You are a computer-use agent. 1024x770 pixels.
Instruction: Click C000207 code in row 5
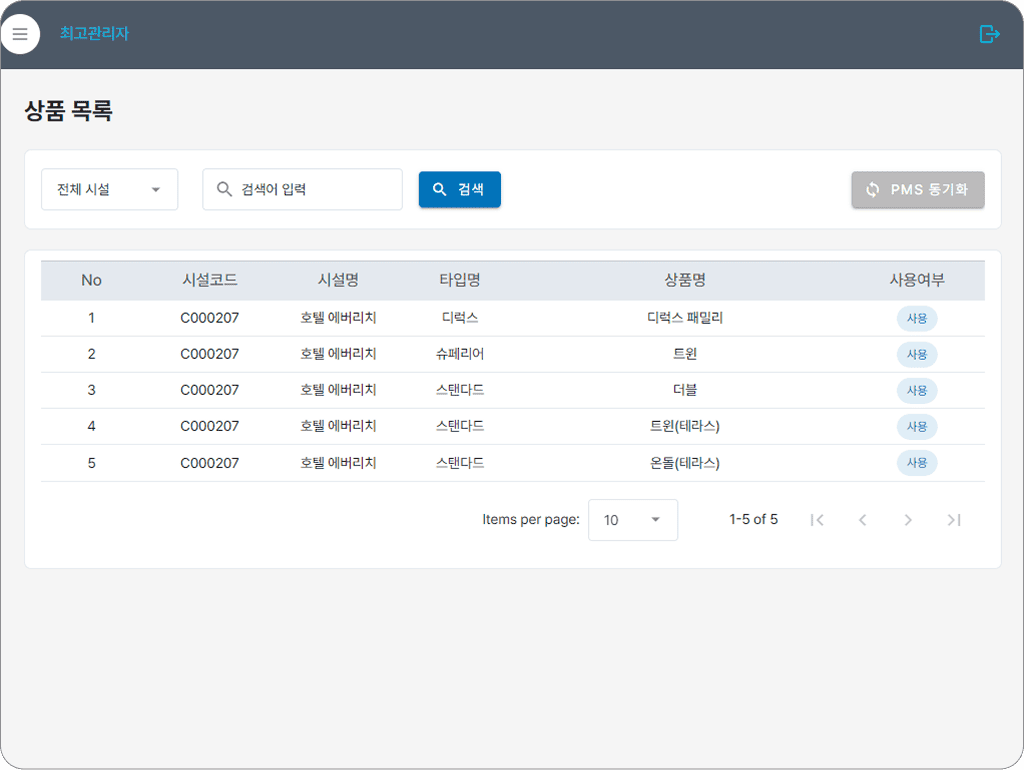[x=210, y=463]
